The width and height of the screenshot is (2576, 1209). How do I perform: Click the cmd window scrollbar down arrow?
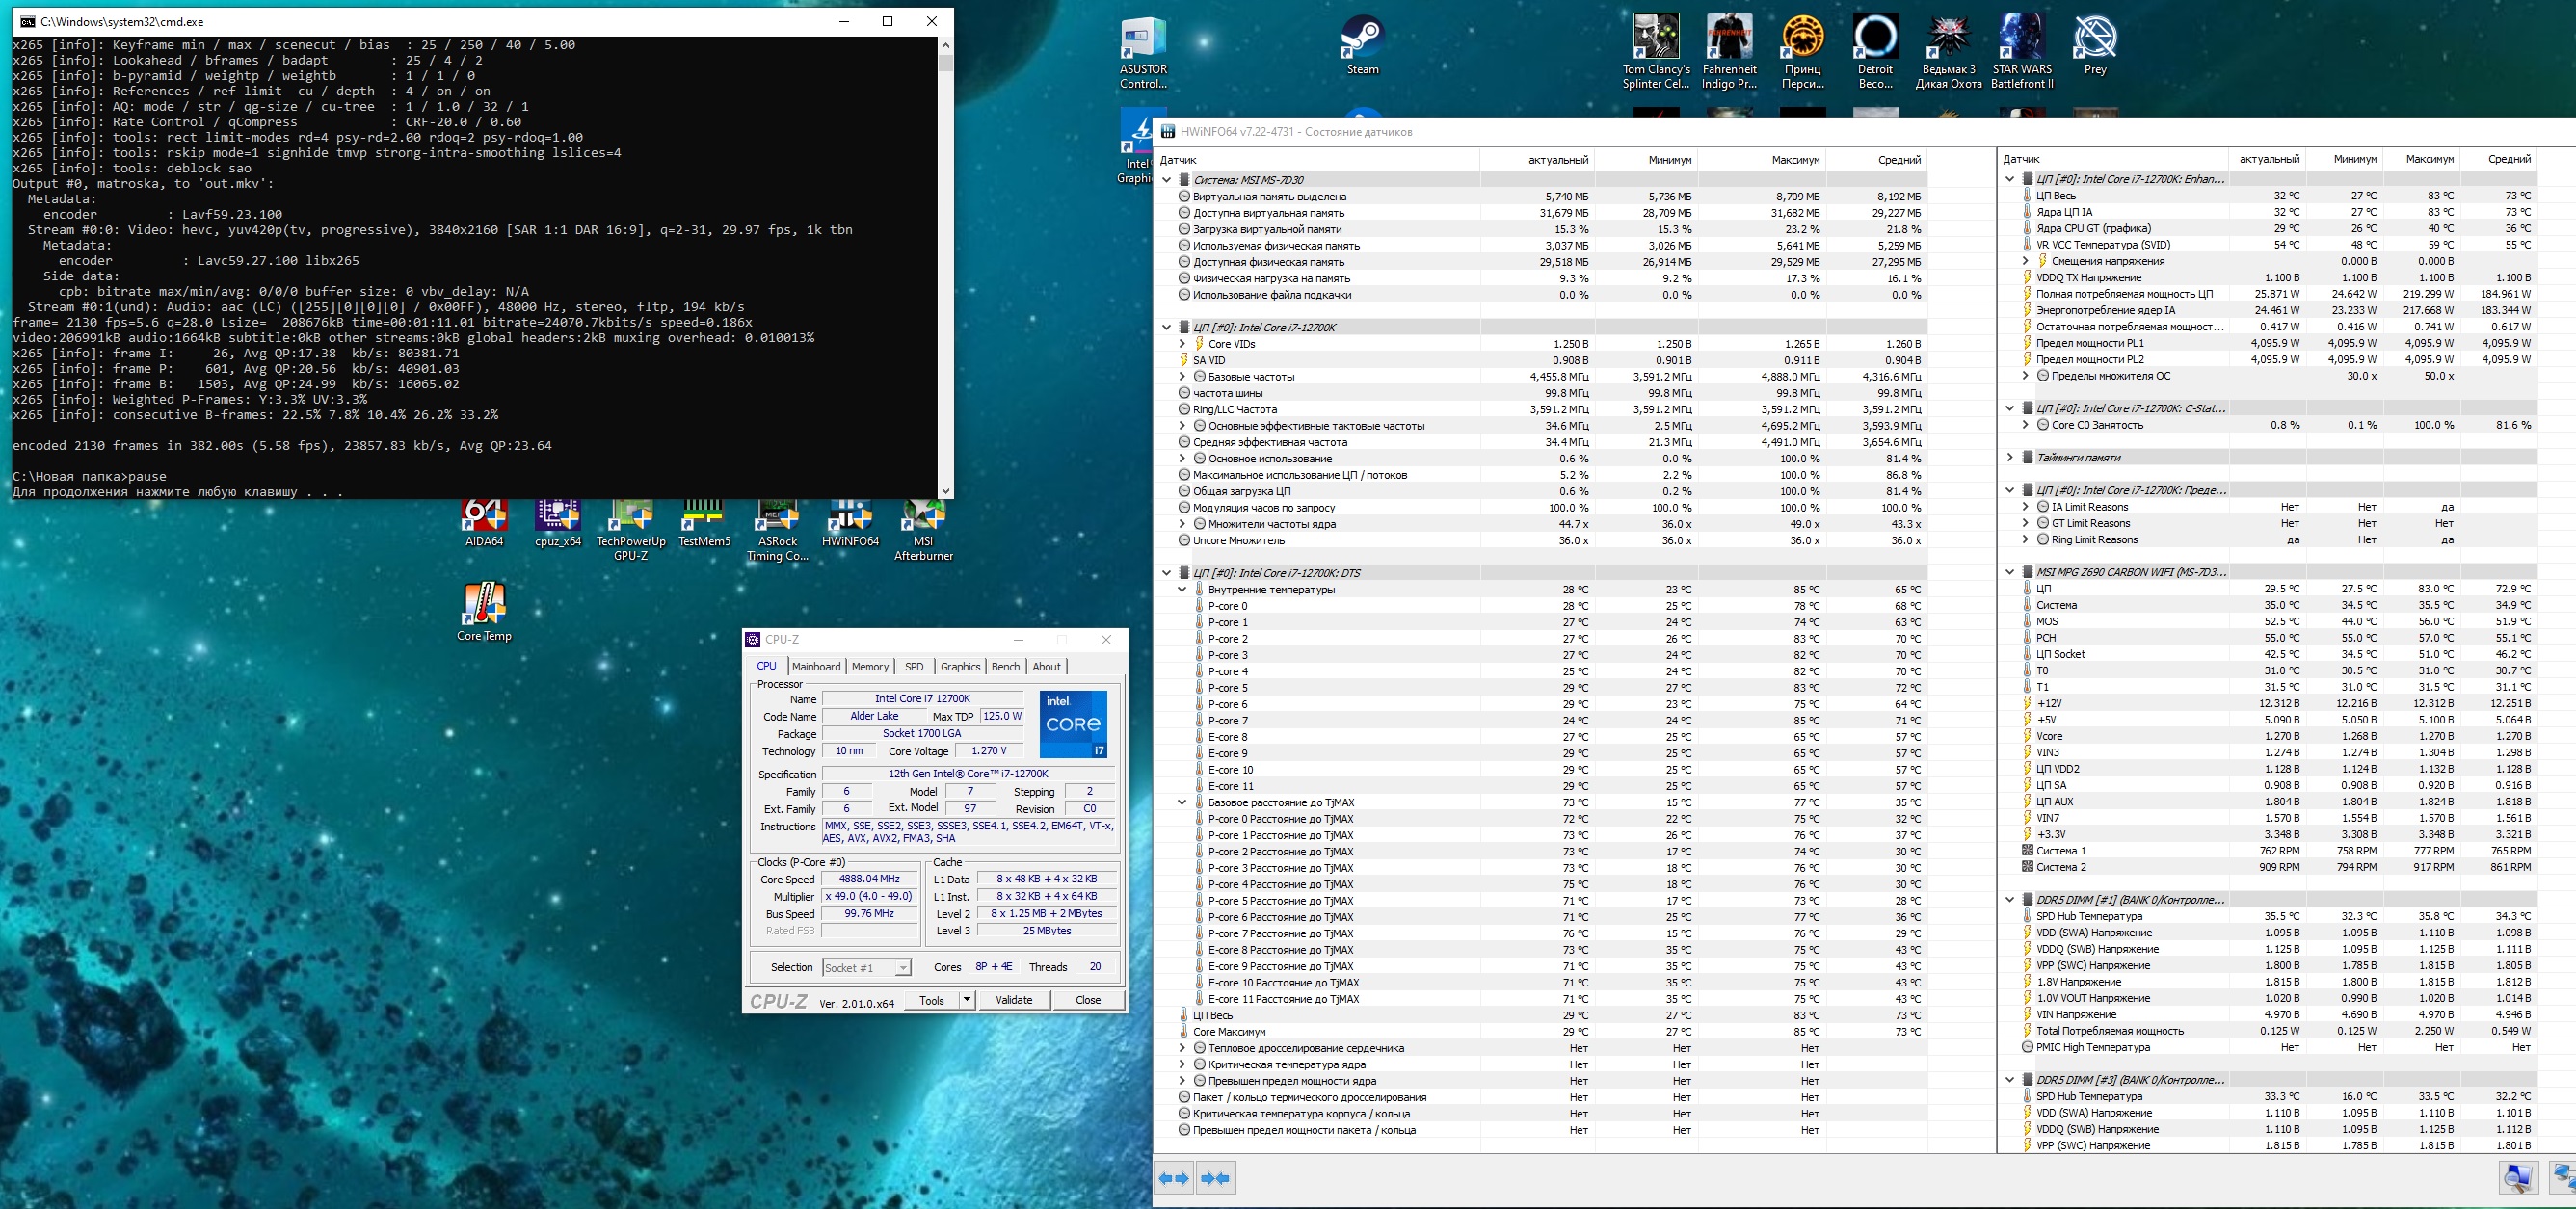pos(945,491)
